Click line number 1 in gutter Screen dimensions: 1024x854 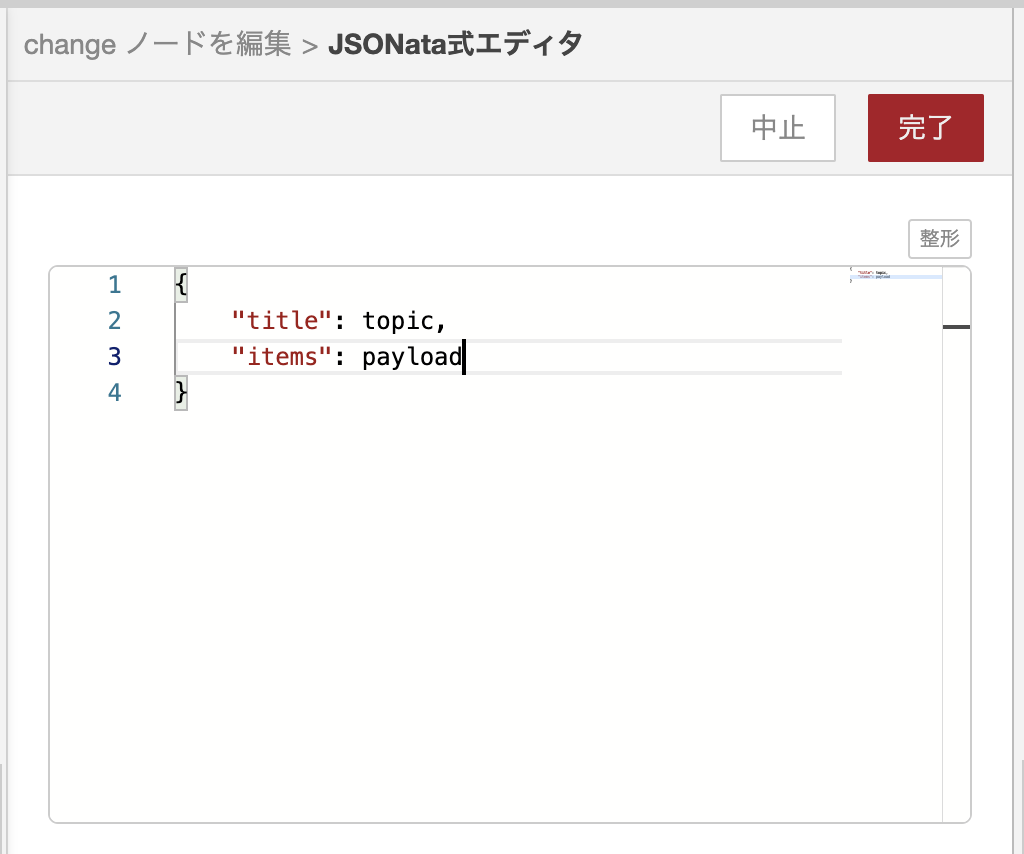[114, 285]
